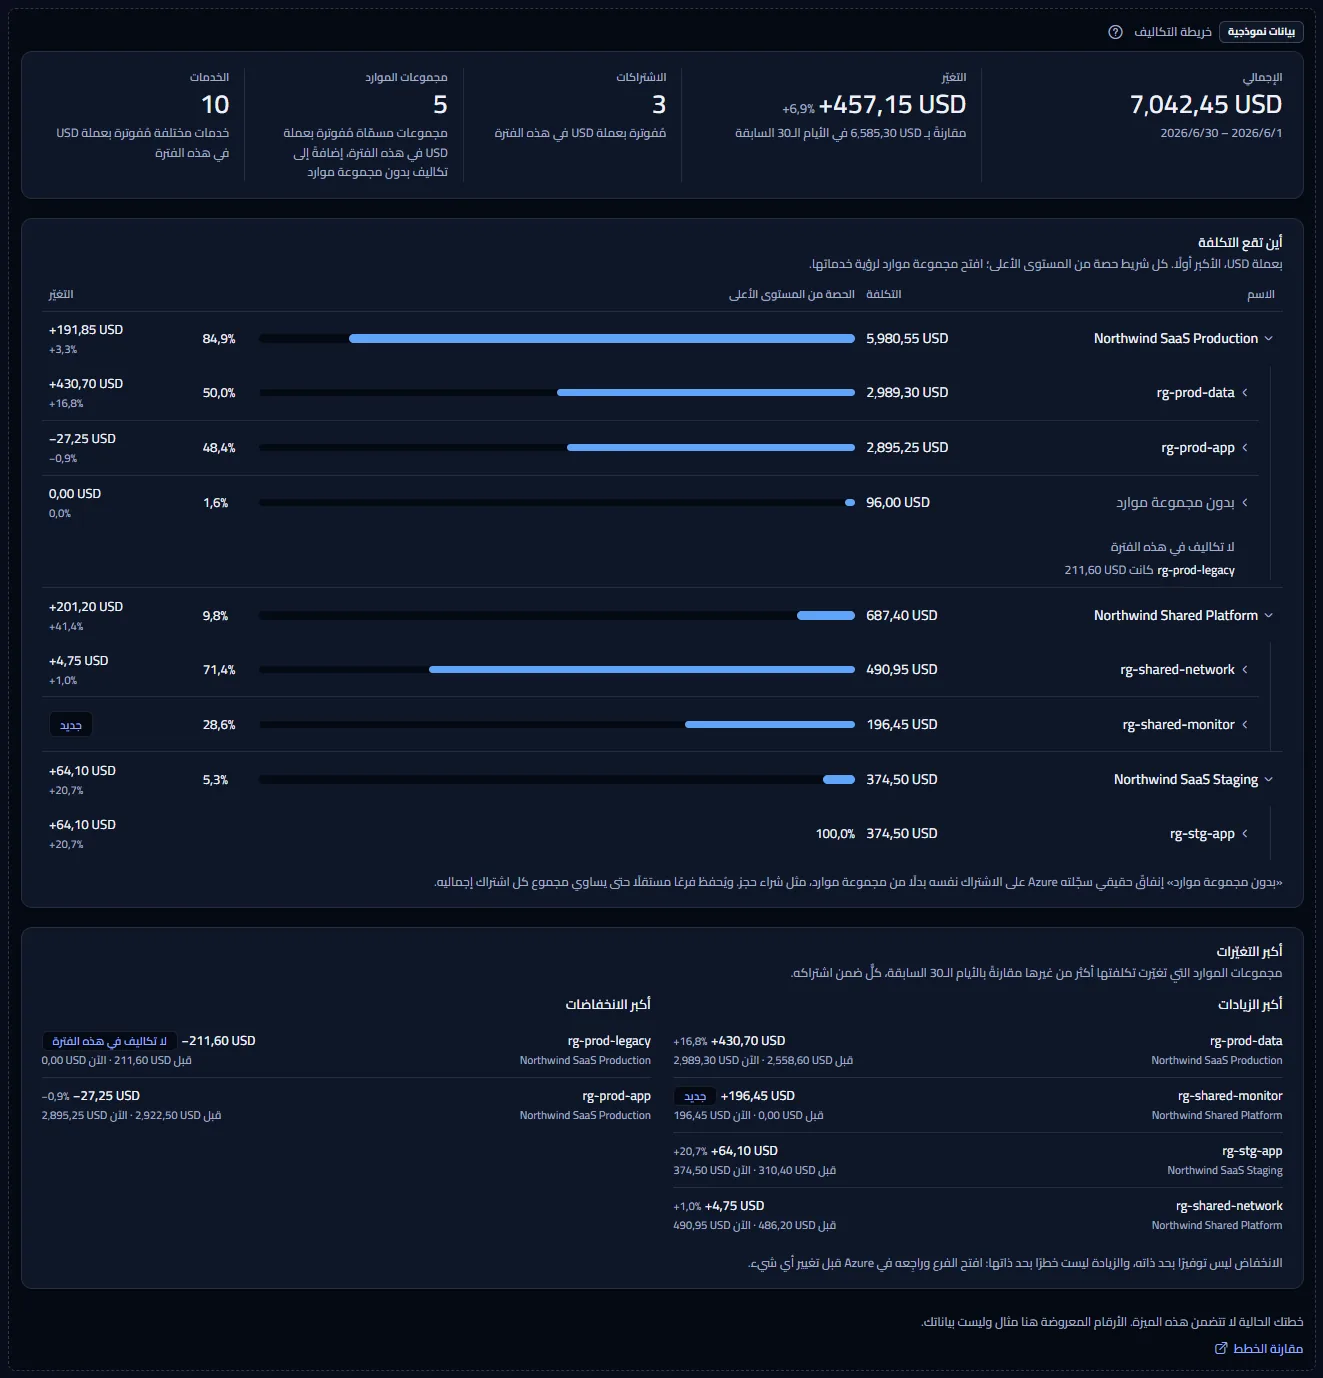Screen dimensions: 1323x1378
Task: Expand the بدون مجموعة موارد row
Action: (1245, 503)
